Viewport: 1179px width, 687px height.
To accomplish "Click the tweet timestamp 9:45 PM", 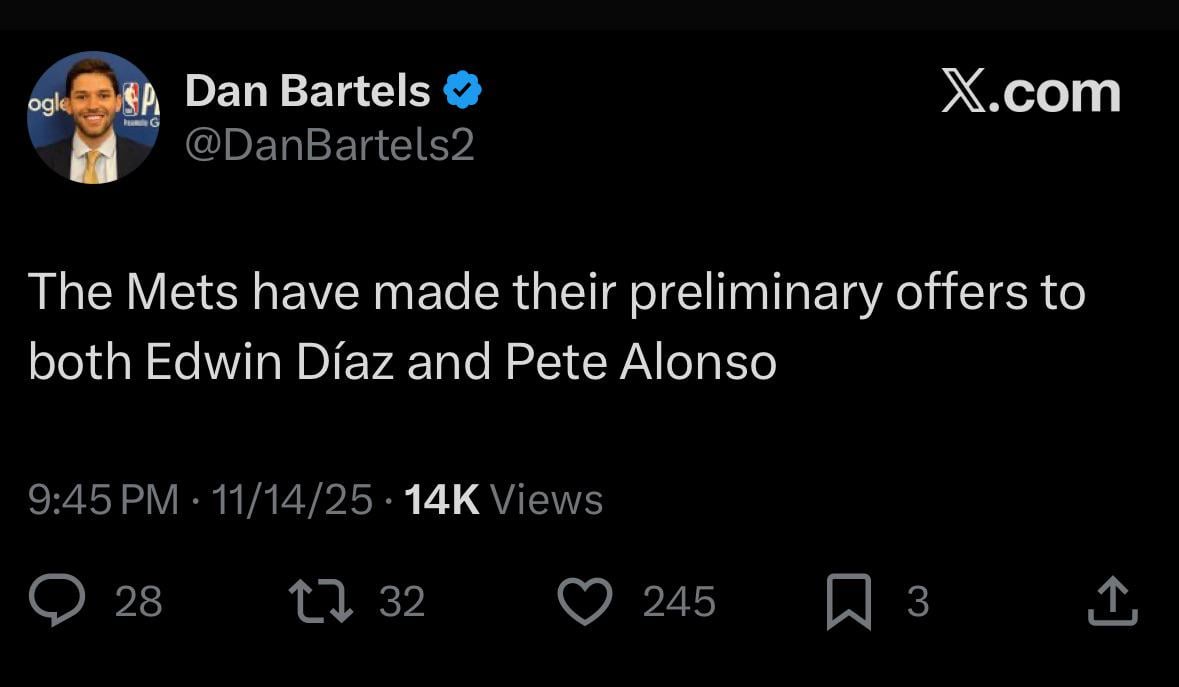I will coord(100,498).
